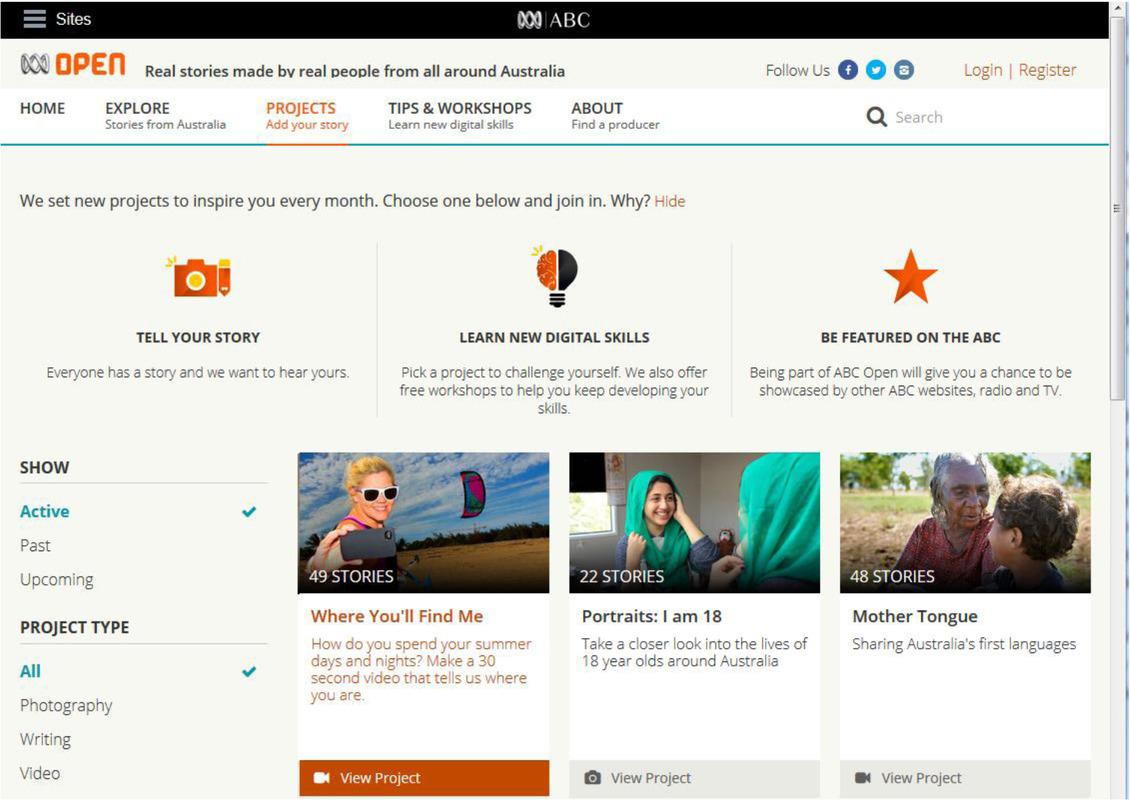View the Where You'll Find Me project
Viewport: 1130px width, 800px height.
[x=423, y=778]
